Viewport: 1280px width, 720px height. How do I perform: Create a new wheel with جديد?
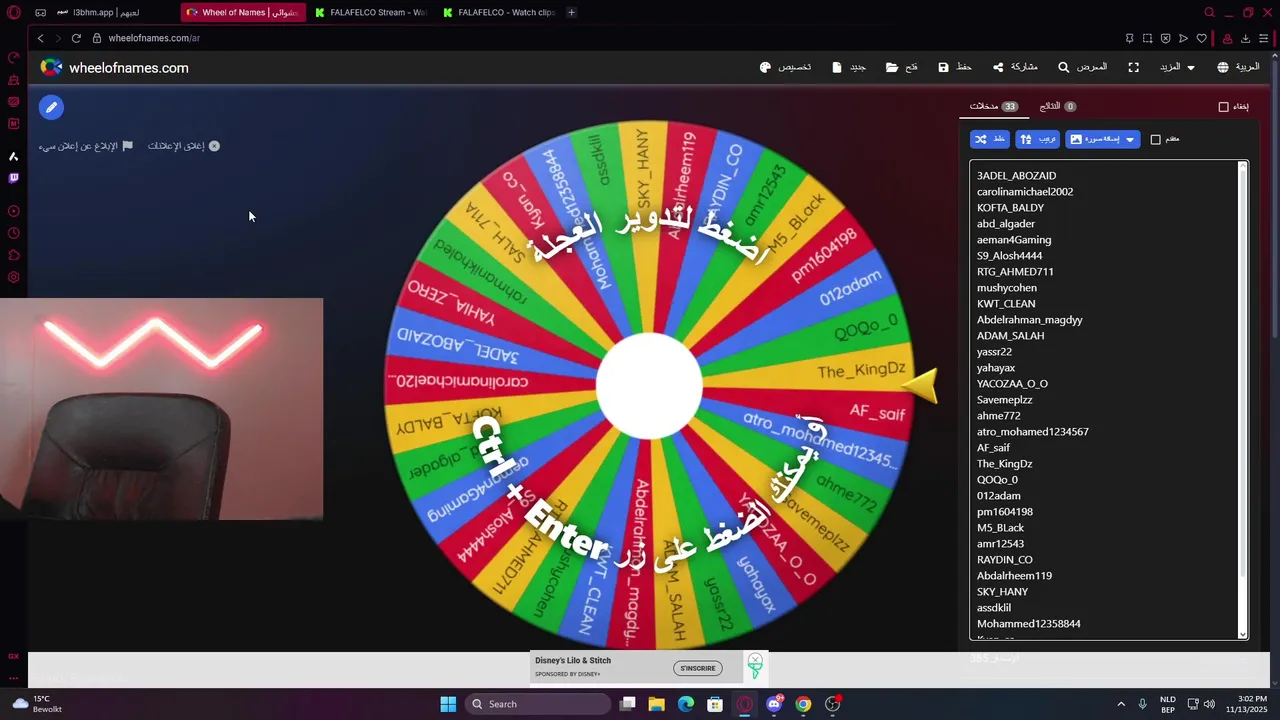pyautogui.click(x=849, y=67)
